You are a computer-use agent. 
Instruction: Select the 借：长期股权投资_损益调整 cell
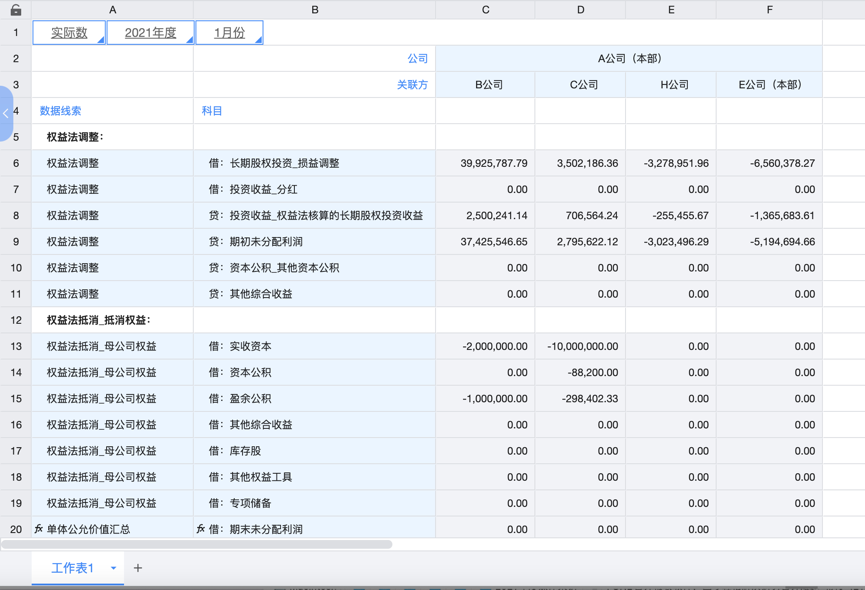point(314,163)
